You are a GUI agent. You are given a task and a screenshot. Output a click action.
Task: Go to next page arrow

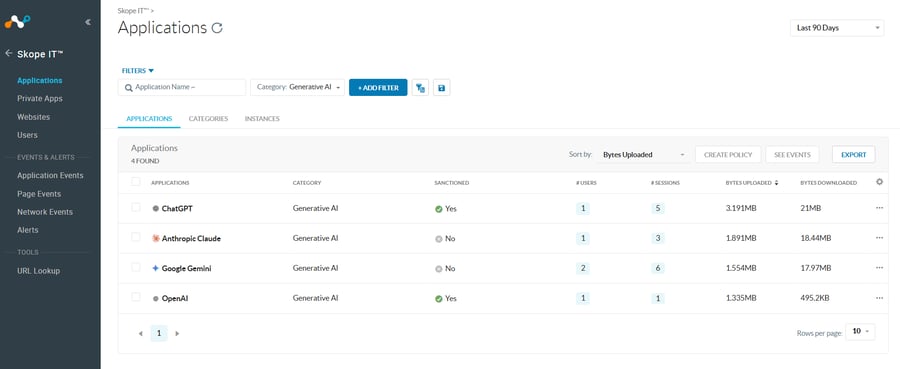click(x=177, y=333)
